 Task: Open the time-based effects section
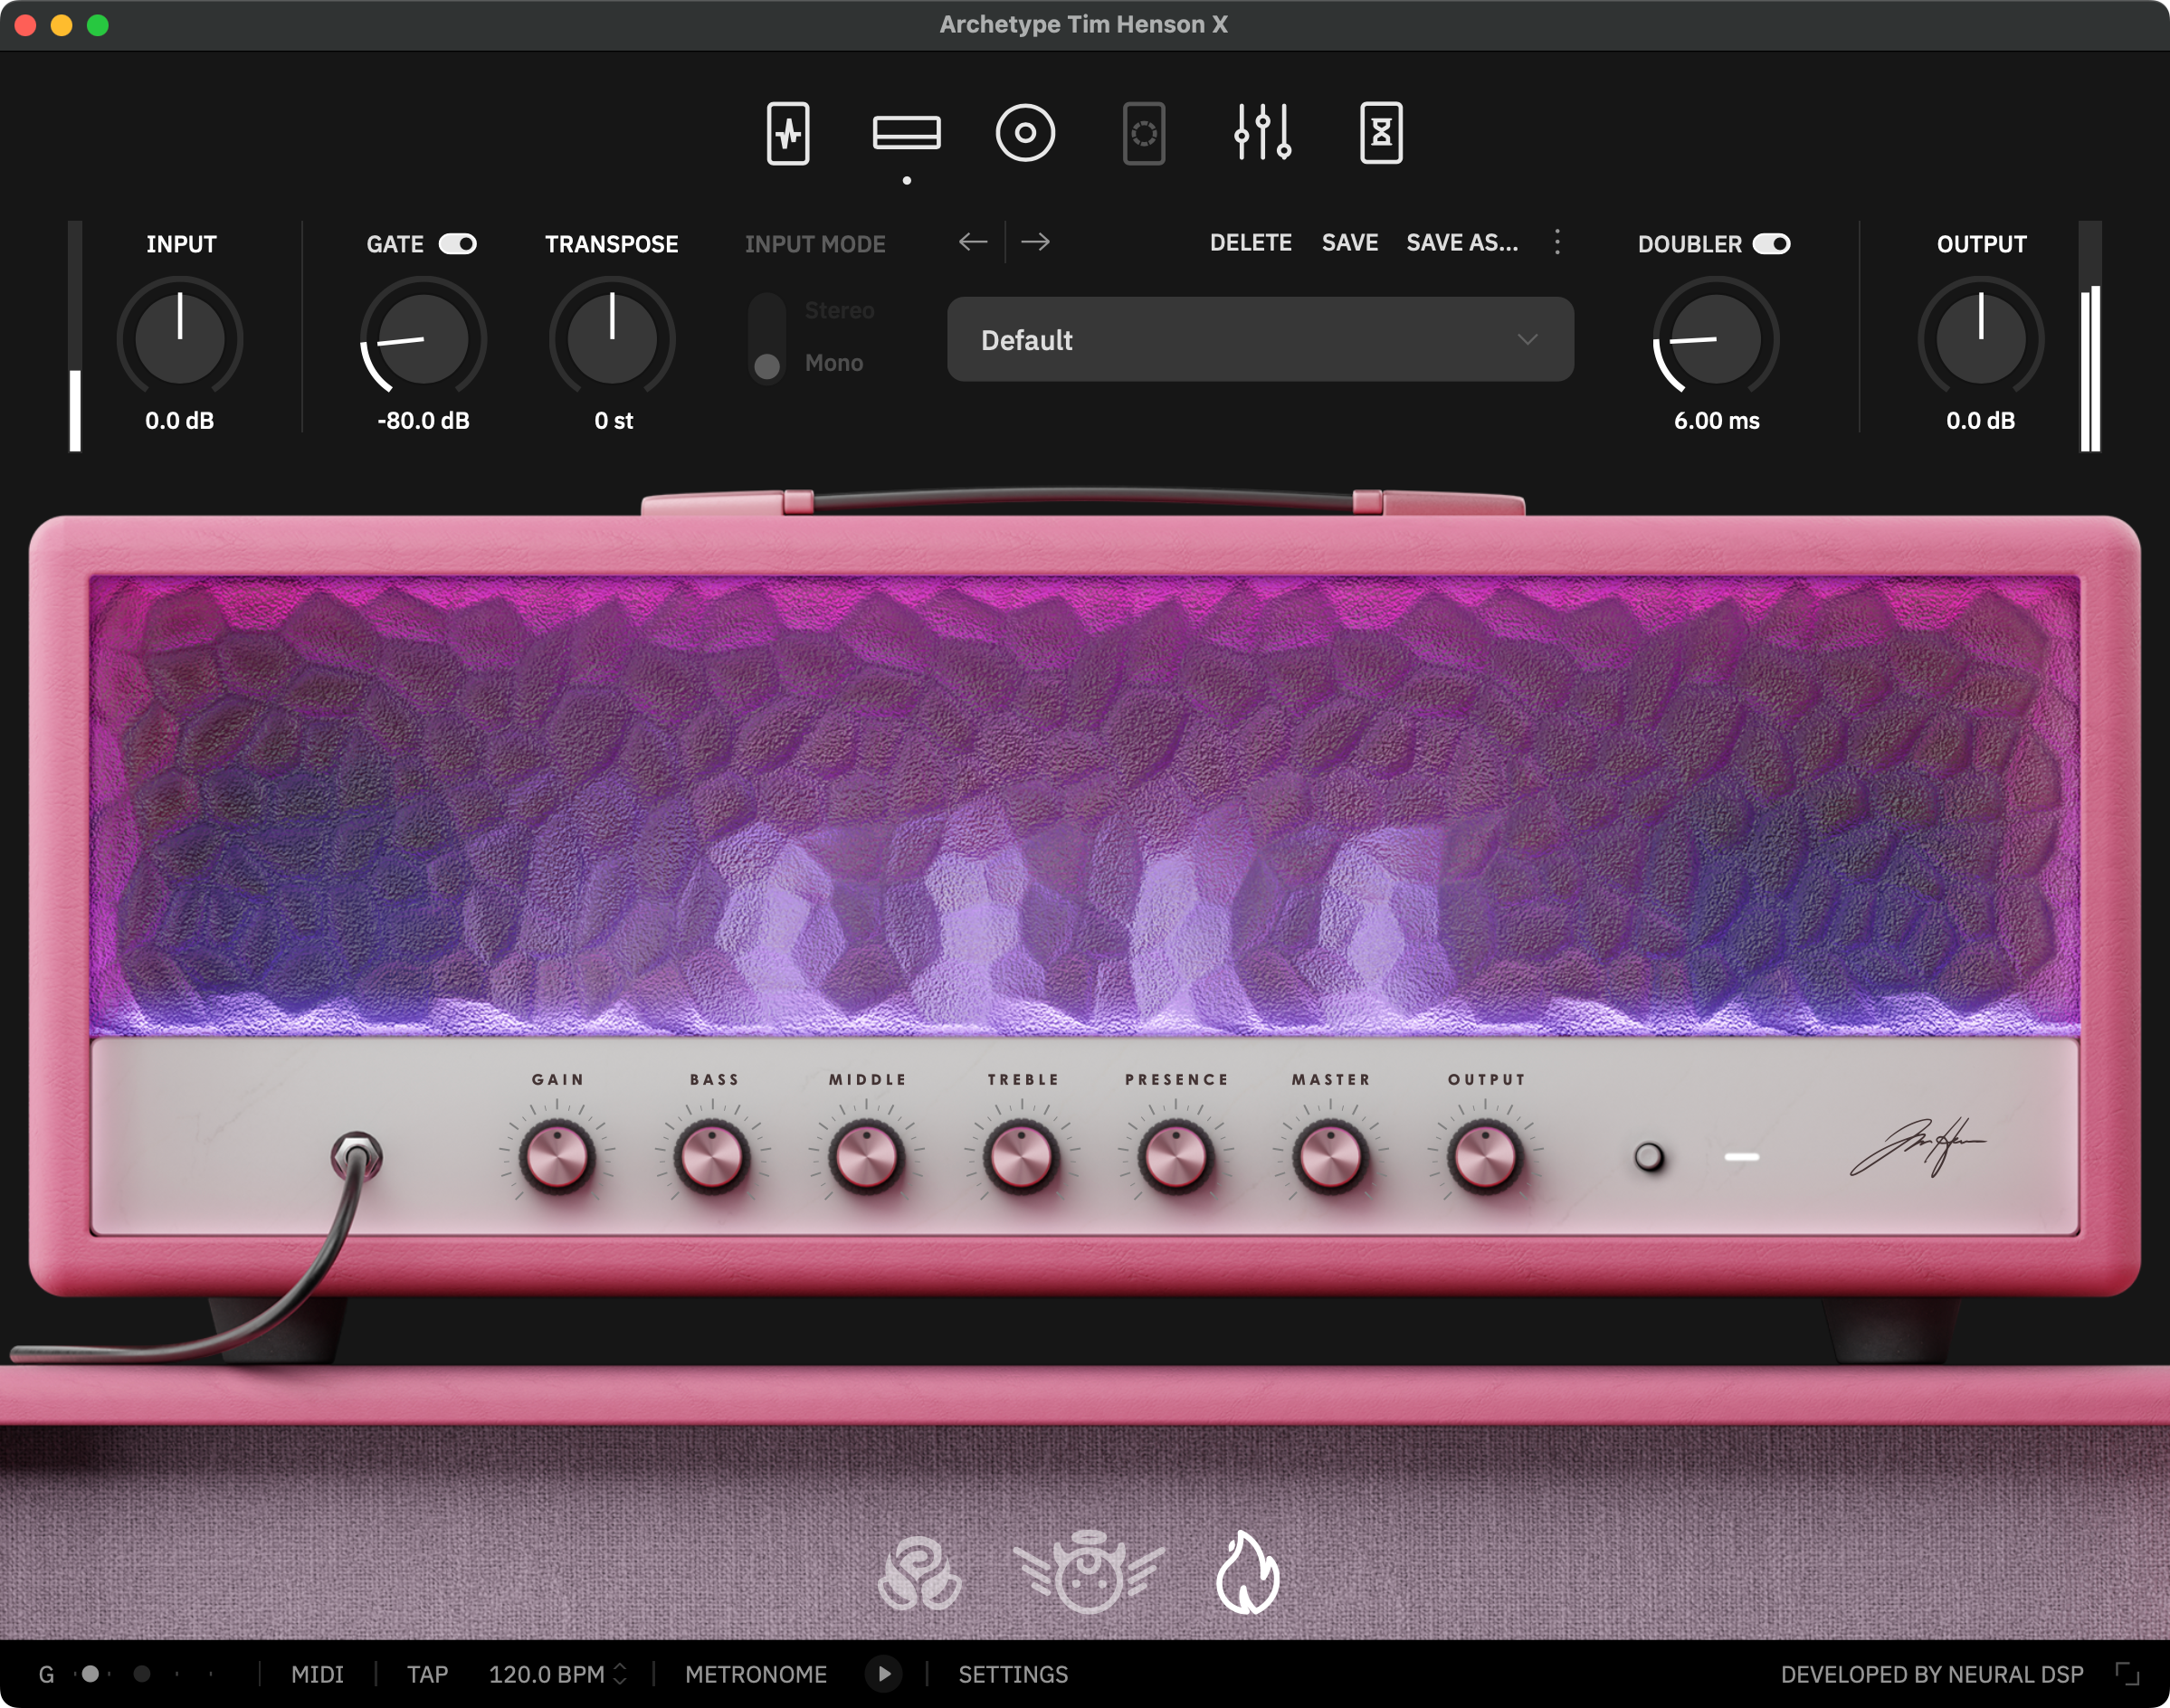pyautogui.click(x=1381, y=133)
